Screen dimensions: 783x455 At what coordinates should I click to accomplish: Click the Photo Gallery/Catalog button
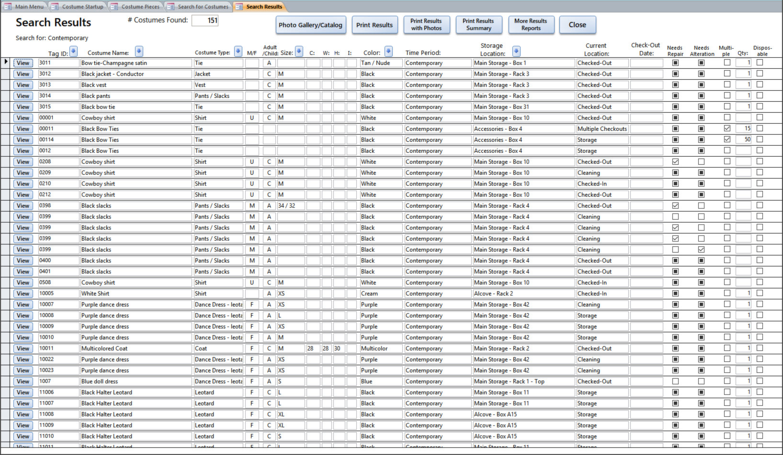310,24
